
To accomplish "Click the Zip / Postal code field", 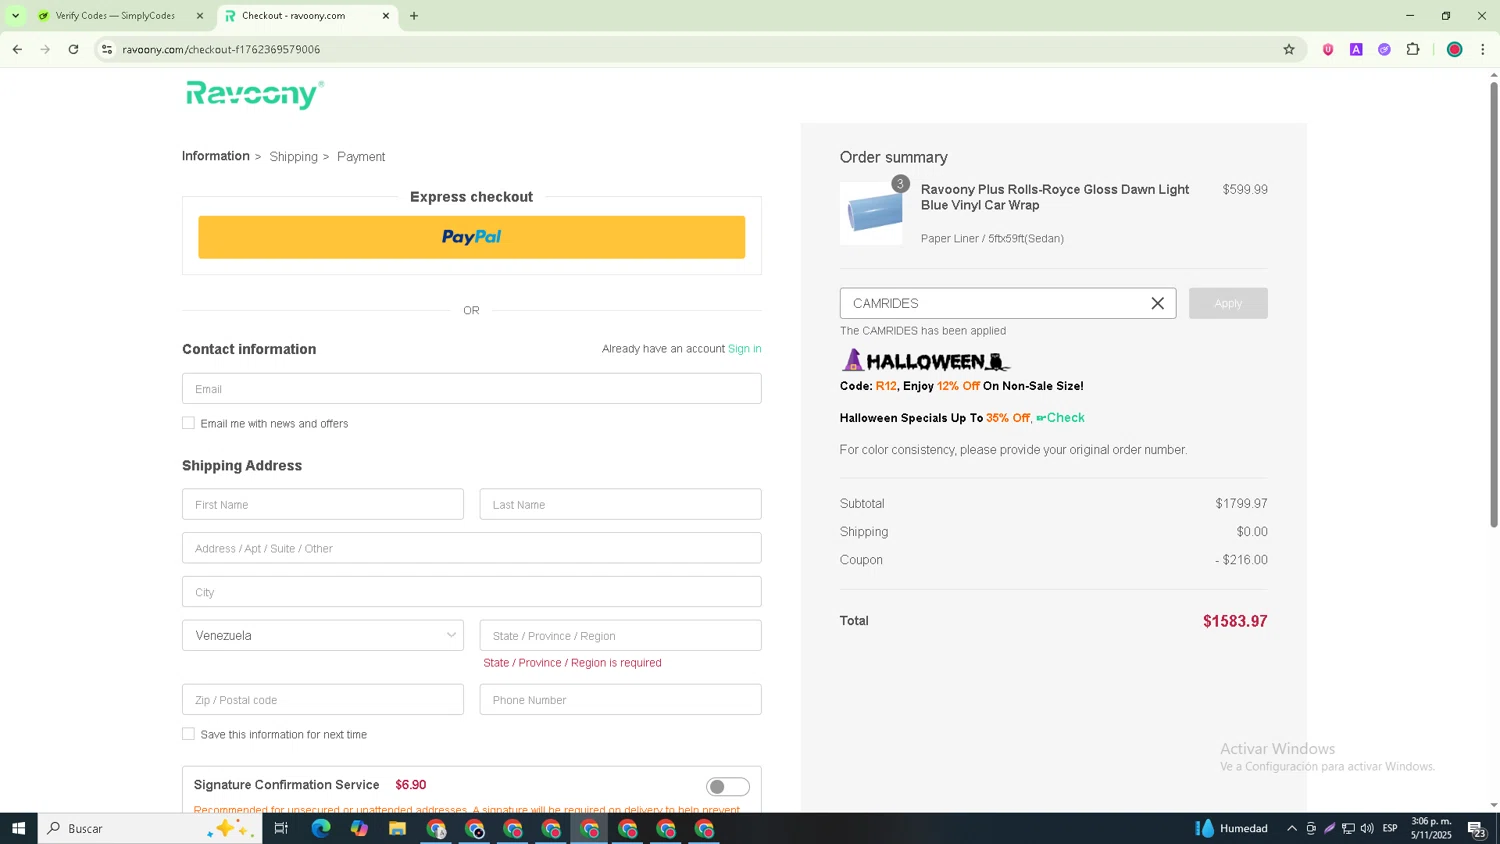I will click(x=323, y=699).
